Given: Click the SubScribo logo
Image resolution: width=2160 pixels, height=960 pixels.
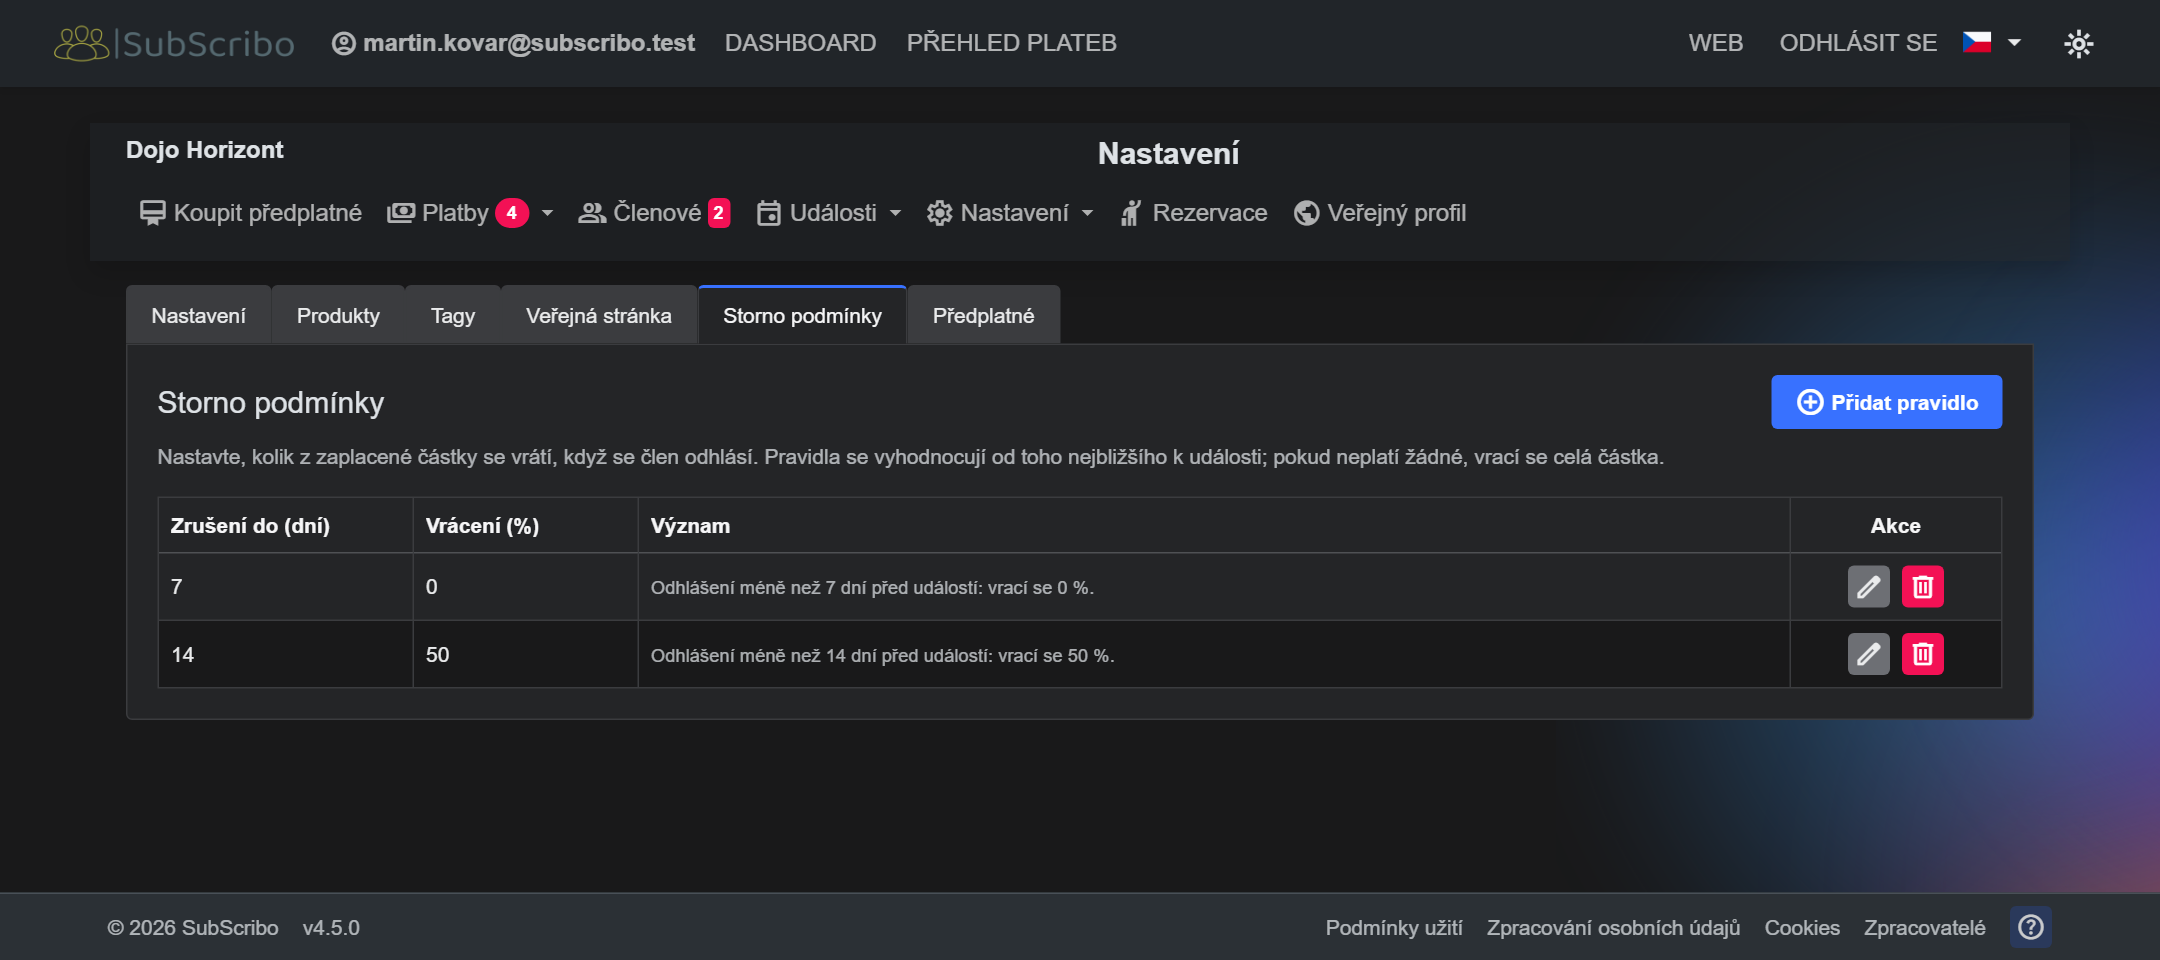Looking at the screenshot, I should (x=174, y=43).
